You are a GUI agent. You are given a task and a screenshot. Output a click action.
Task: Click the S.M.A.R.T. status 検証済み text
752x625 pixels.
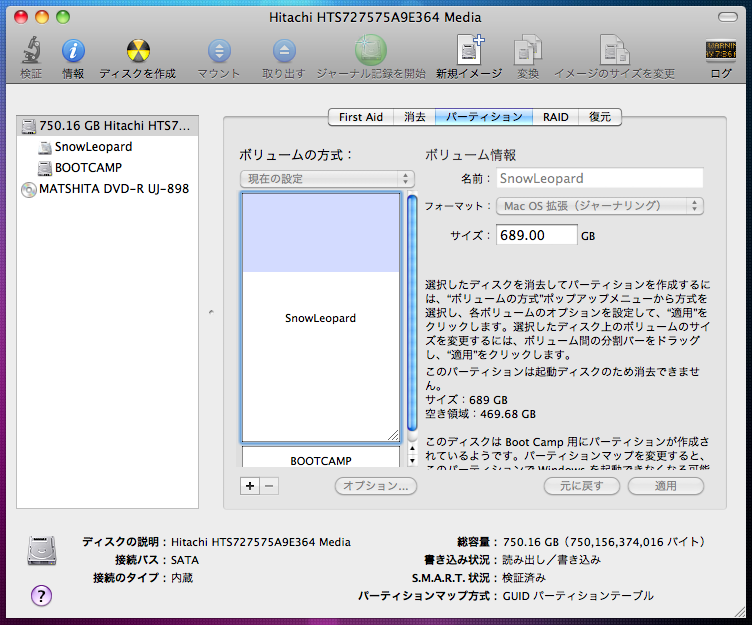click(x=524, y=578)
